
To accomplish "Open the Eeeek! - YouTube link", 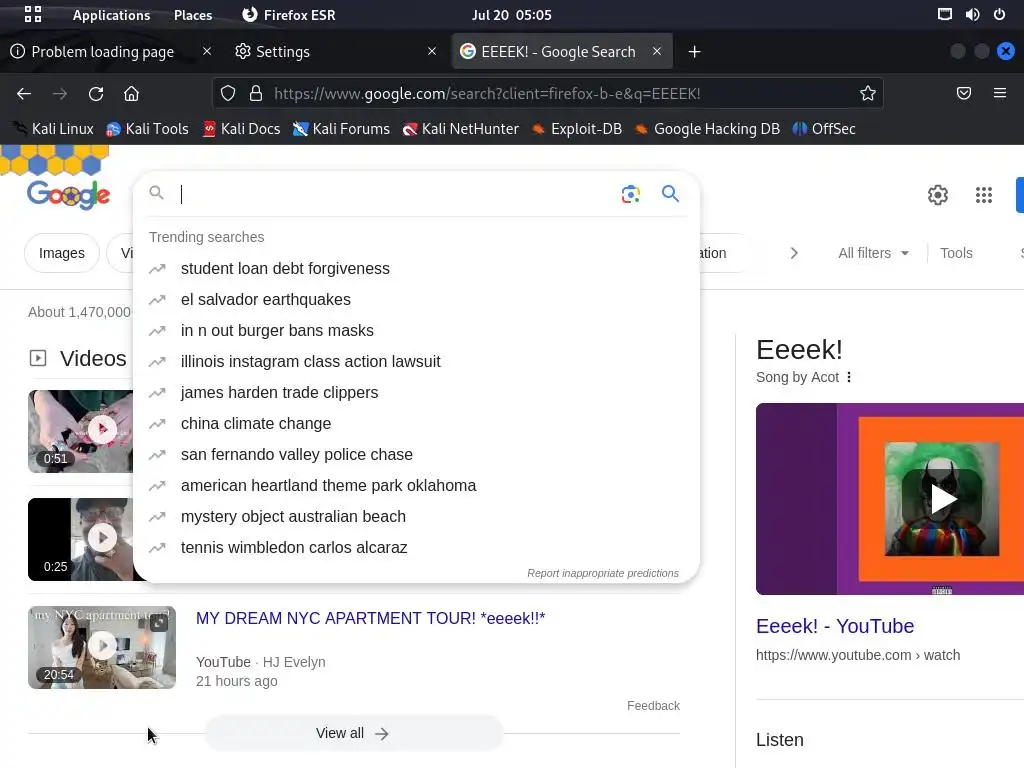I will tap(835, 626).
